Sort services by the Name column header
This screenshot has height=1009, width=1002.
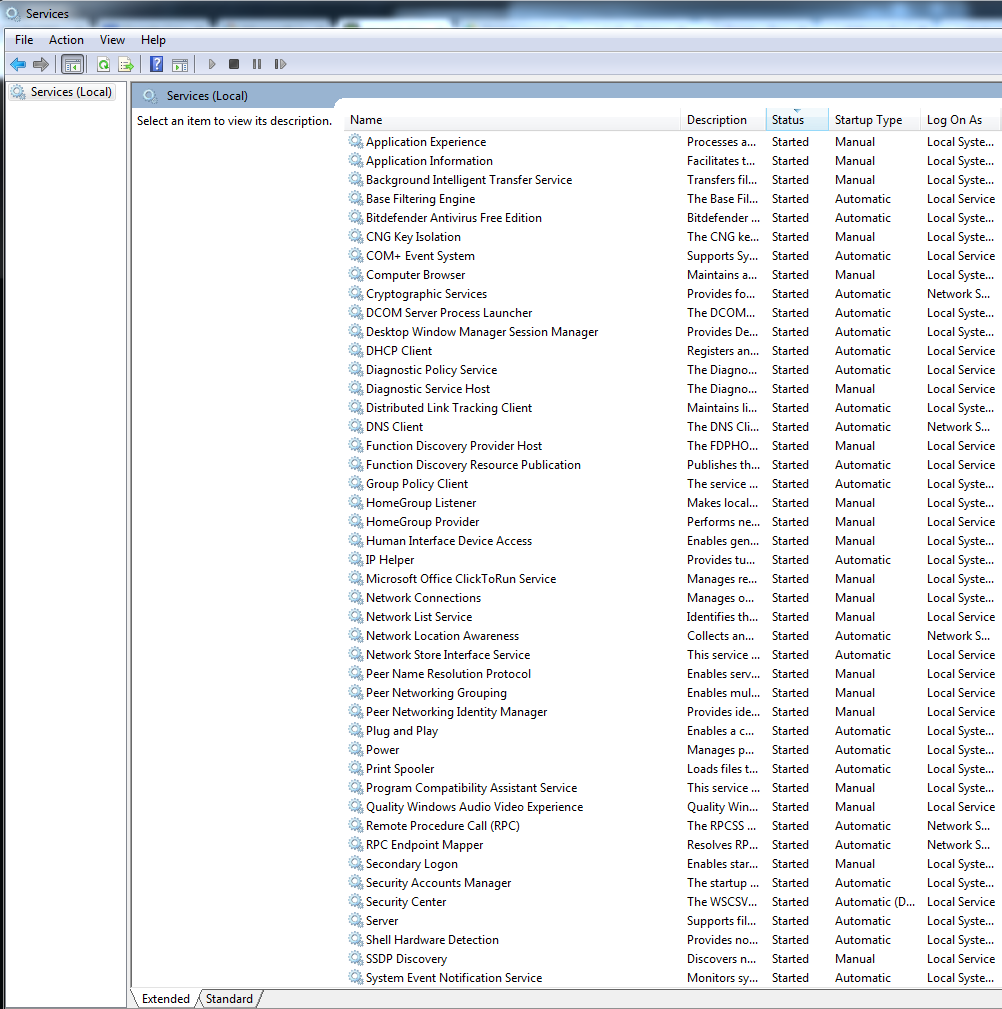point(512,120)
